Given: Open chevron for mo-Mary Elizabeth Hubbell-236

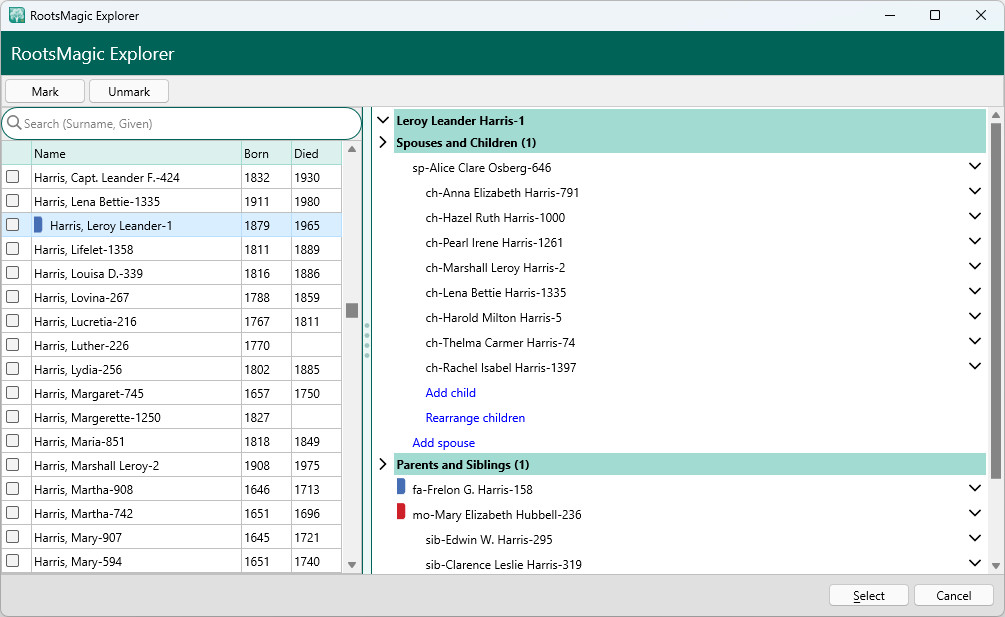Looking at the screenshot, I should click(975, 514).
